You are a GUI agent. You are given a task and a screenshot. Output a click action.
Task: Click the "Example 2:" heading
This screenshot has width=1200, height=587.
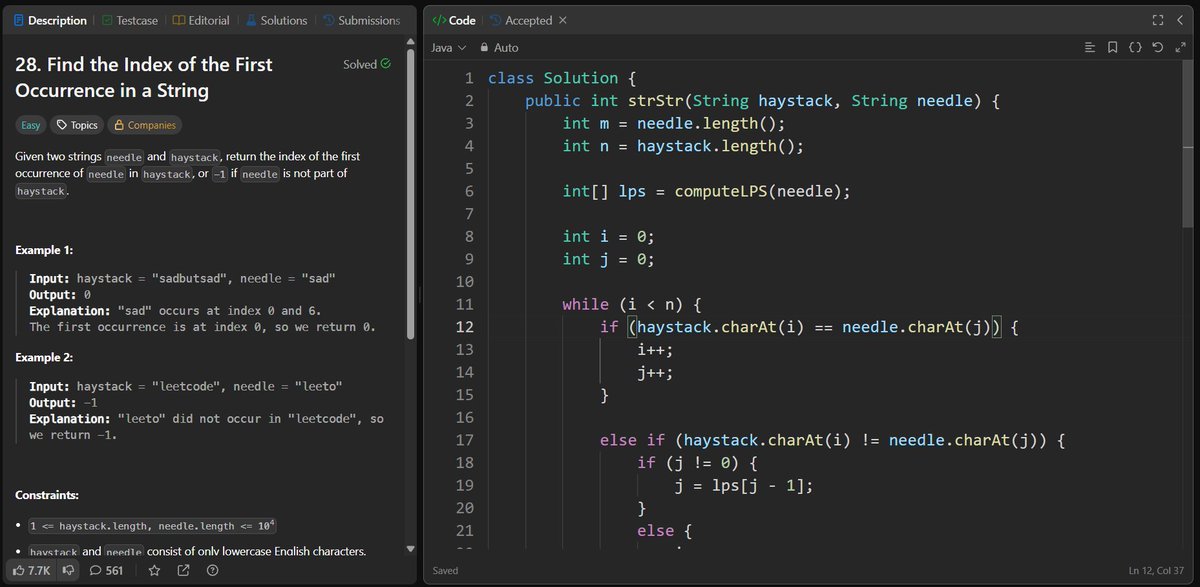pyautogui.click(x=44, y=357)
